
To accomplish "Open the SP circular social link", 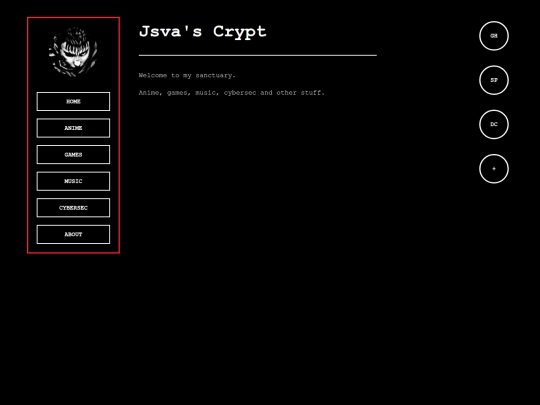I will coord(494,80).
